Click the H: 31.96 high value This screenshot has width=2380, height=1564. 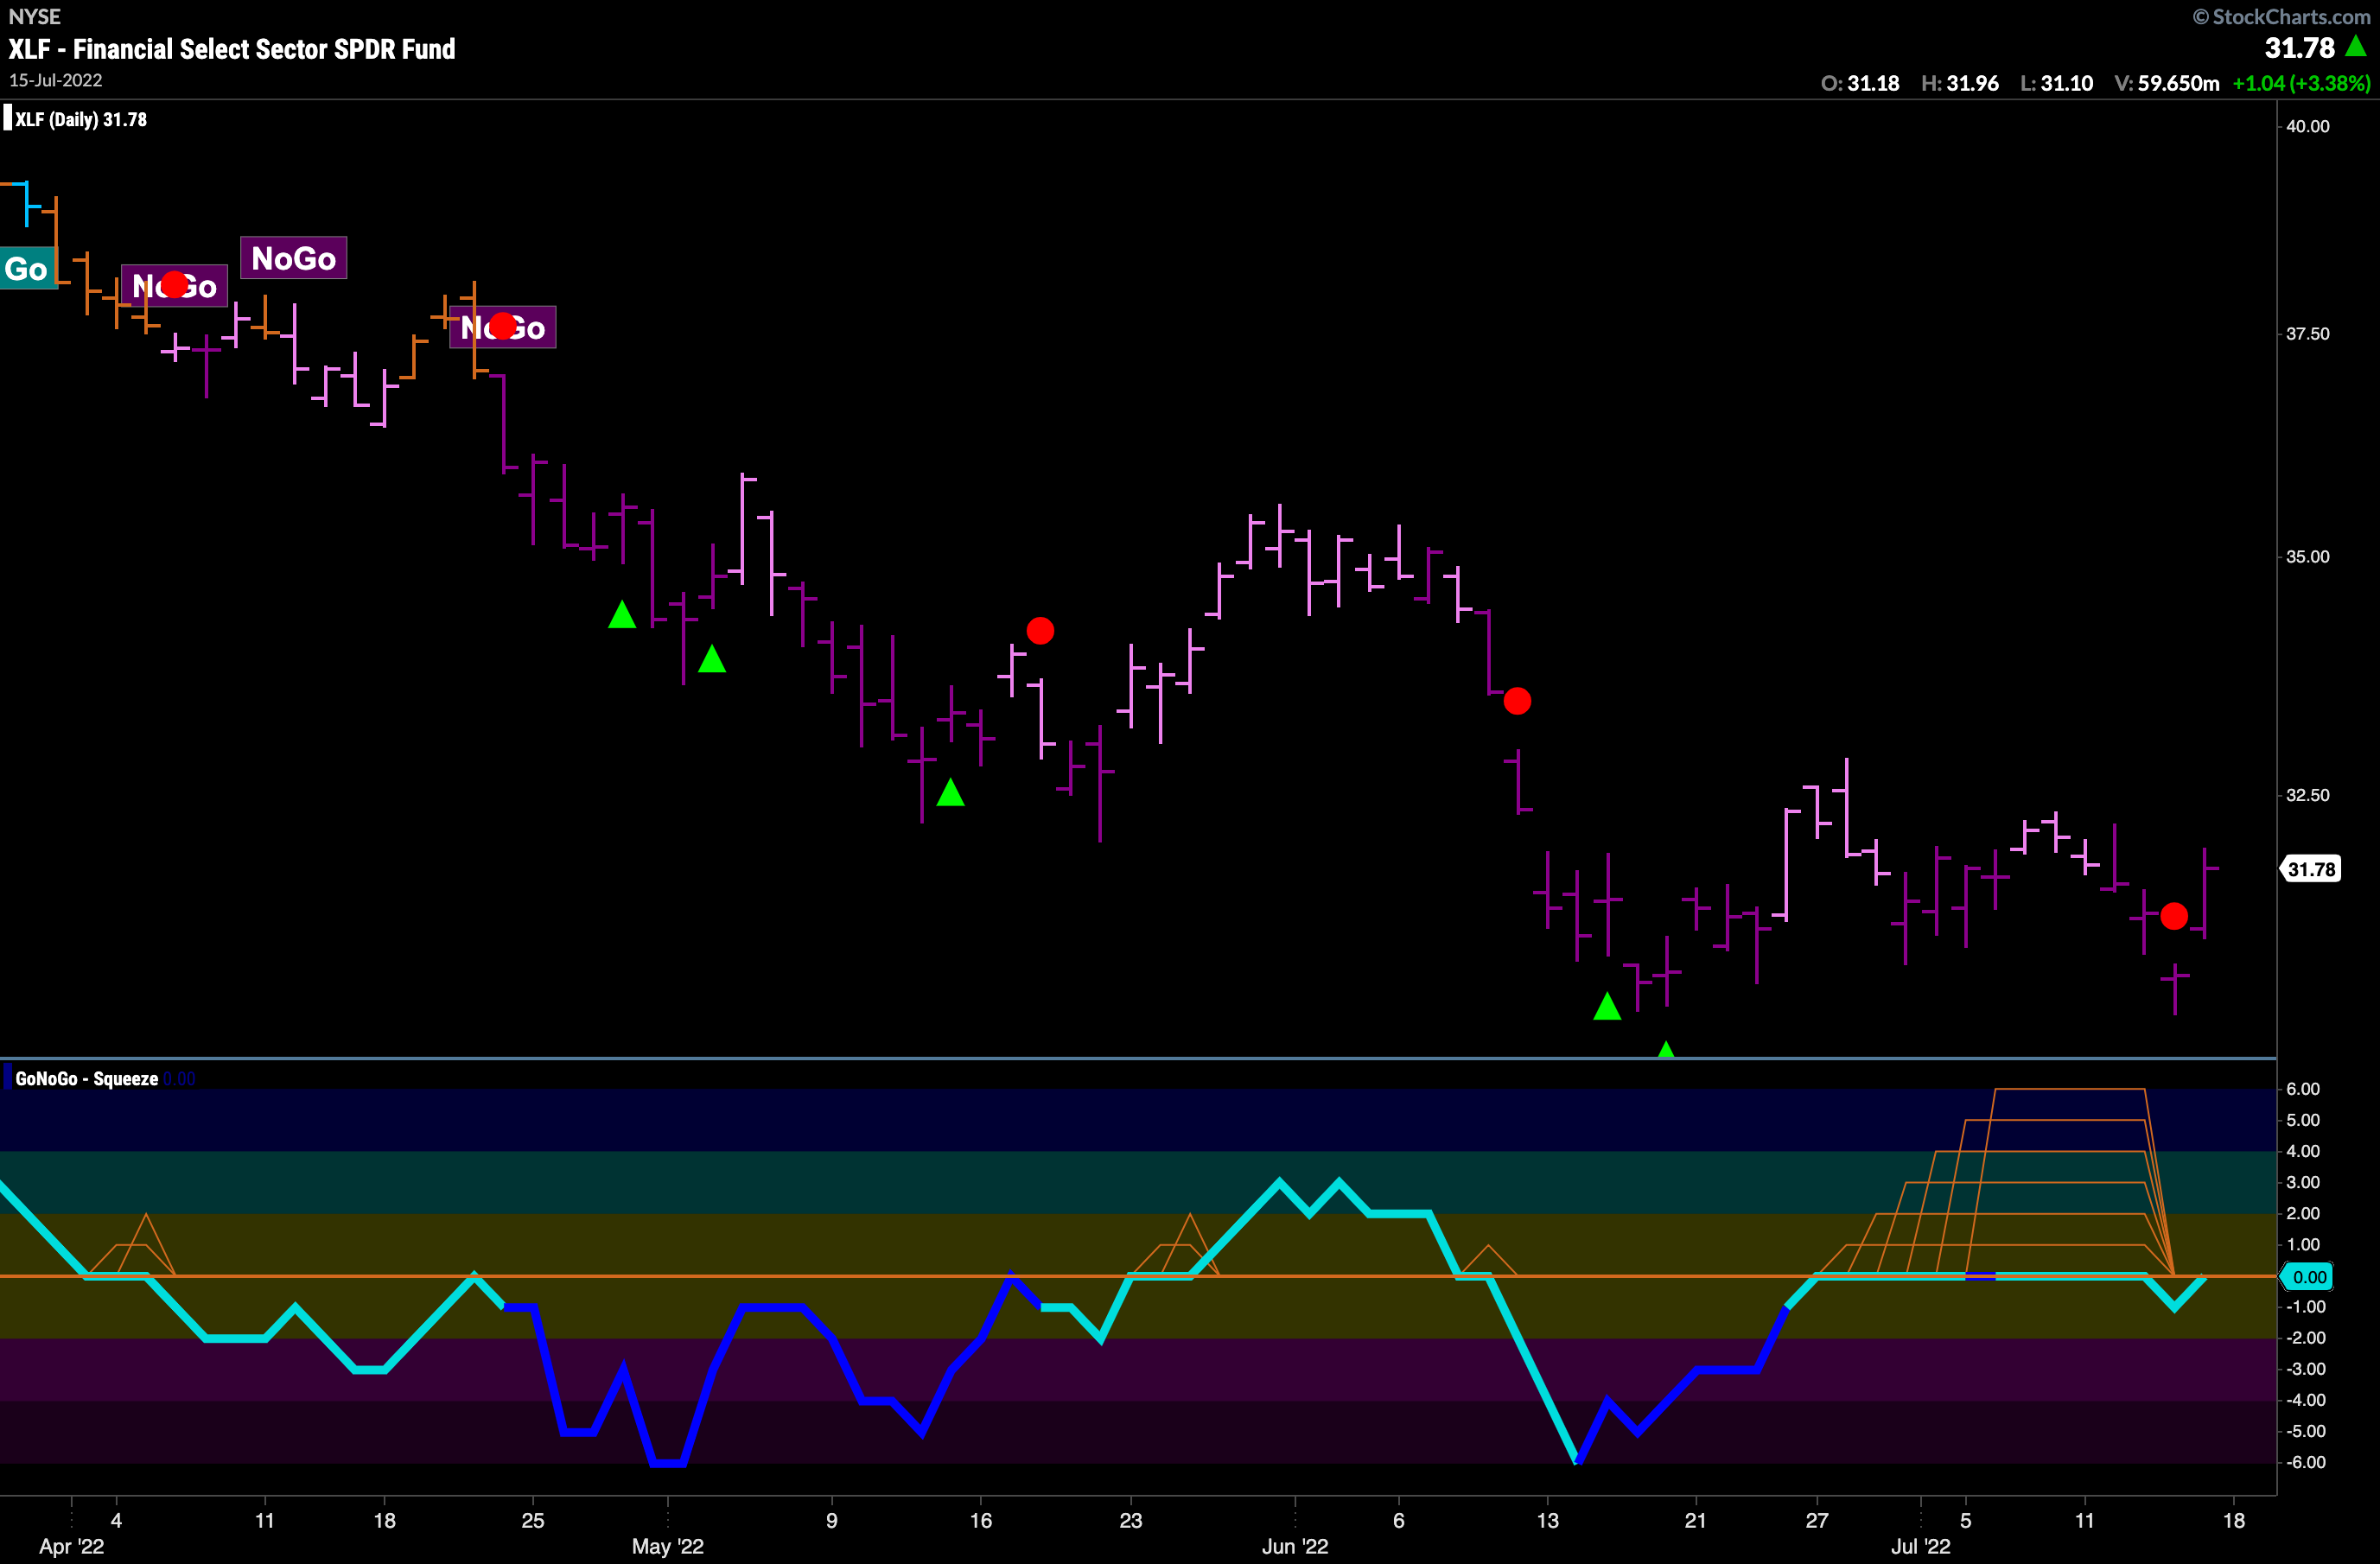click(1960, 83)
